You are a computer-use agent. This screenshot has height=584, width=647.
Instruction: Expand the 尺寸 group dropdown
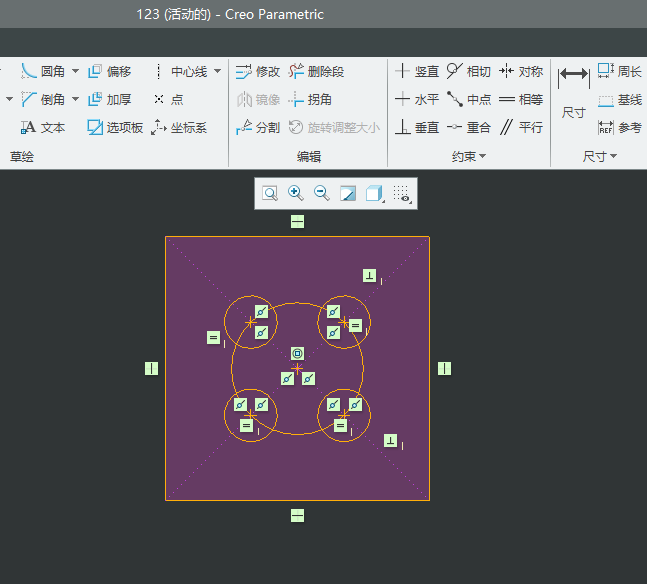[x=600, y=156]
